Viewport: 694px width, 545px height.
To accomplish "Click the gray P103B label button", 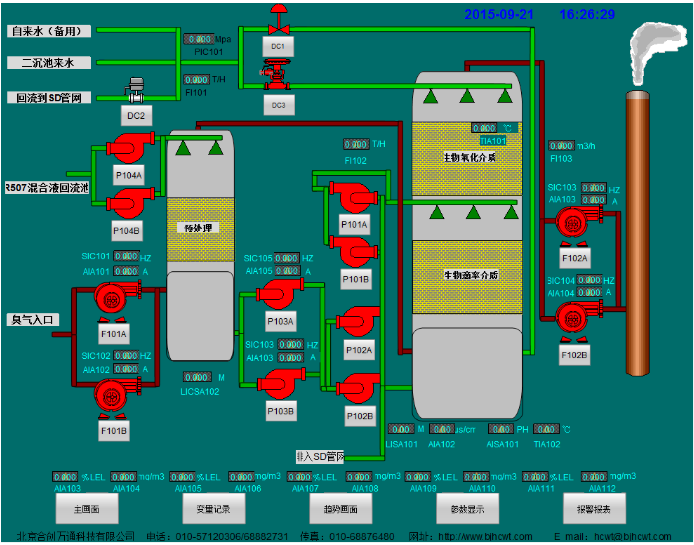I will click(280, 411).
